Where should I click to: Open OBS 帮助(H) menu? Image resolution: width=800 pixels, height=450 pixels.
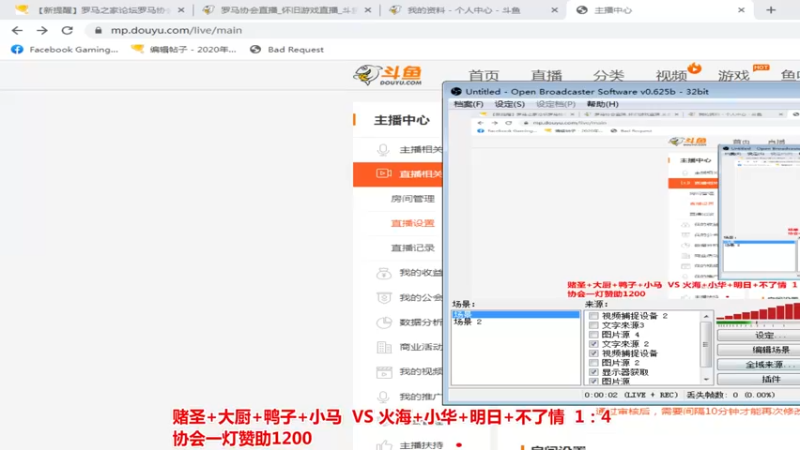[603, 104]
